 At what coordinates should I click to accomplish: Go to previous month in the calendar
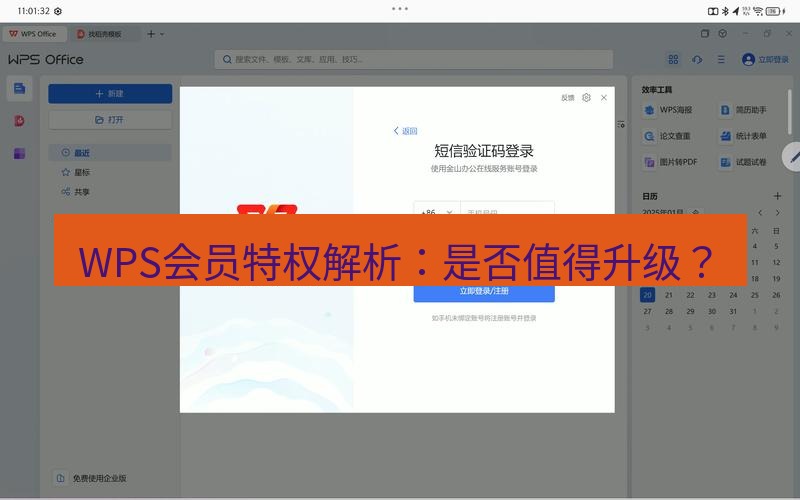(760, 212)
